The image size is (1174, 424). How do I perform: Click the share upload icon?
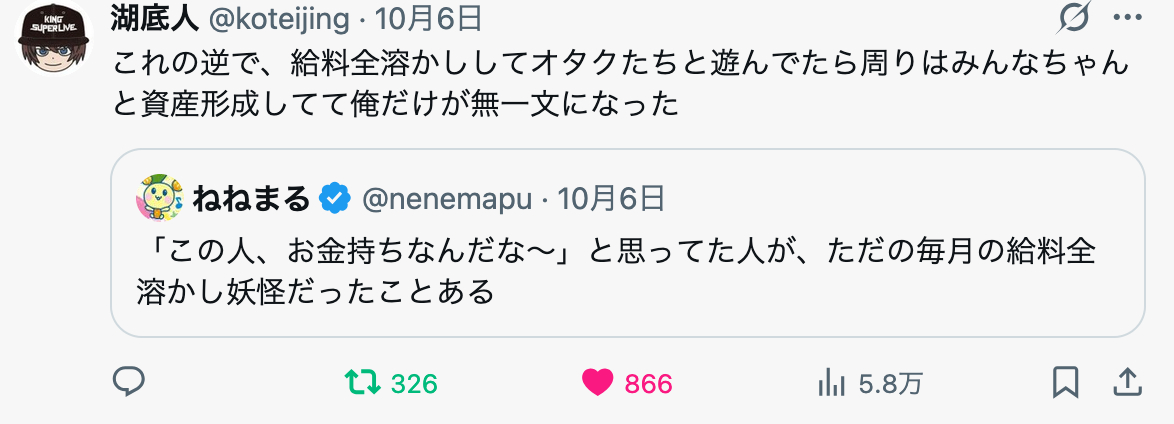[1127, 382]
